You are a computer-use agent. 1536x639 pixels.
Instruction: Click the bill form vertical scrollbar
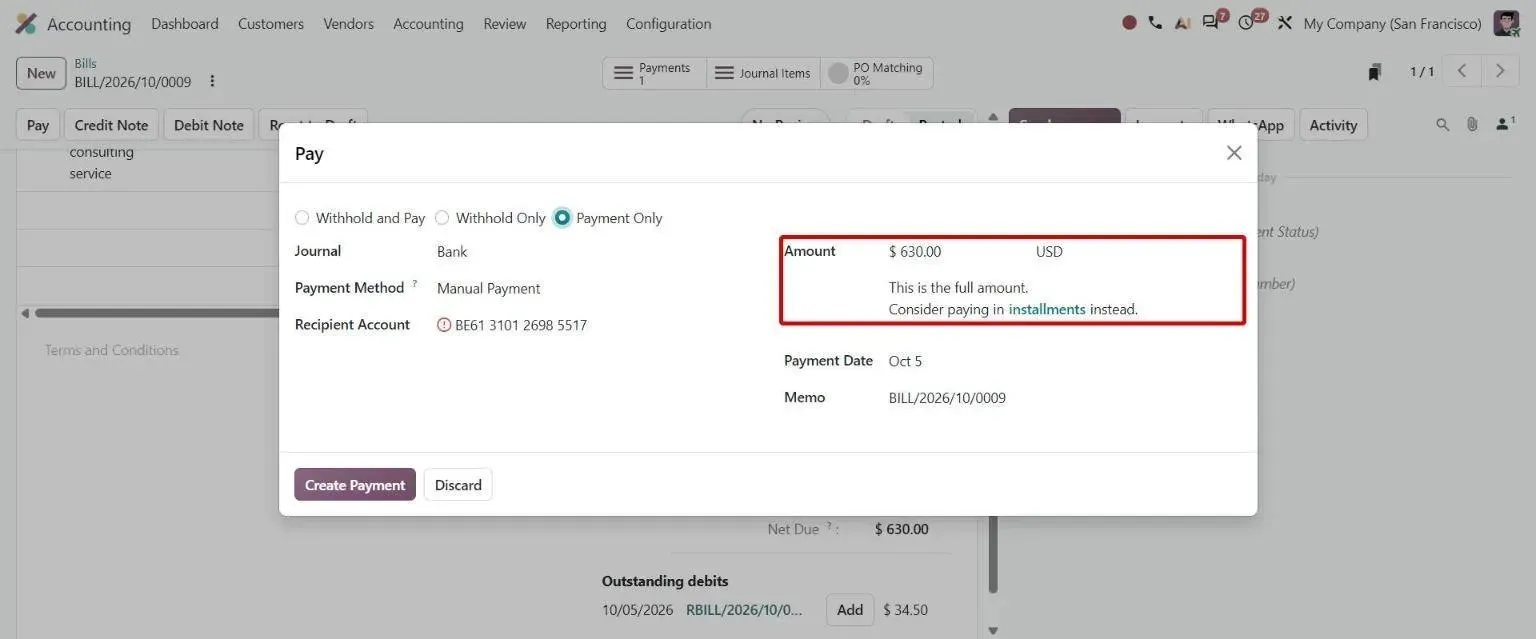993,555
